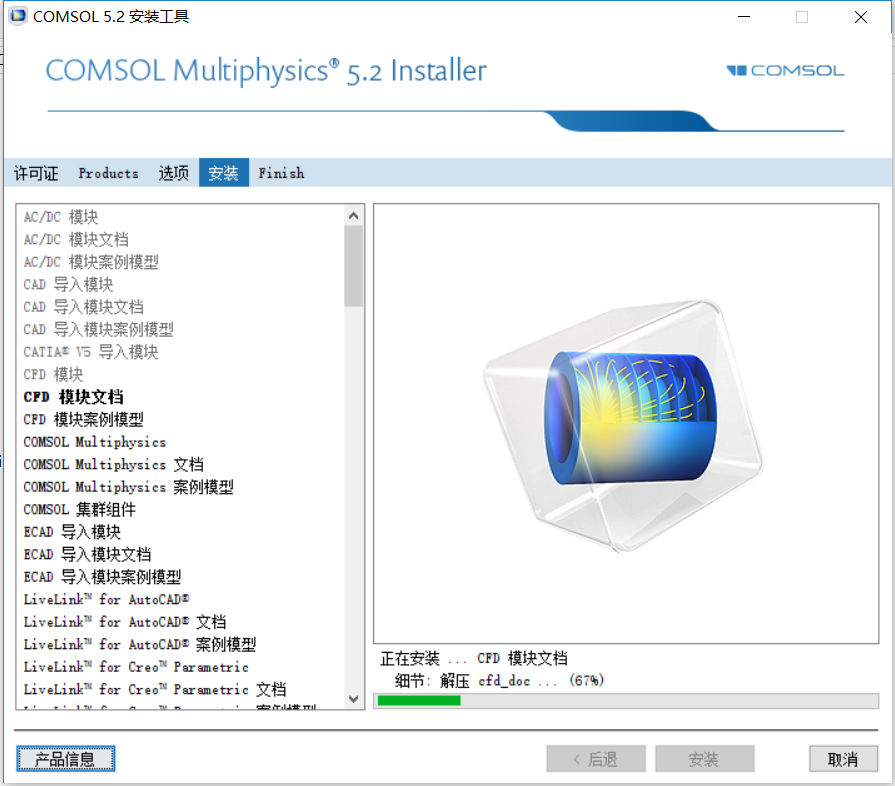Select the "CATIA V5 导入模块" list item
This screenshot has width=895, height=786.
(x=91, y=352)
